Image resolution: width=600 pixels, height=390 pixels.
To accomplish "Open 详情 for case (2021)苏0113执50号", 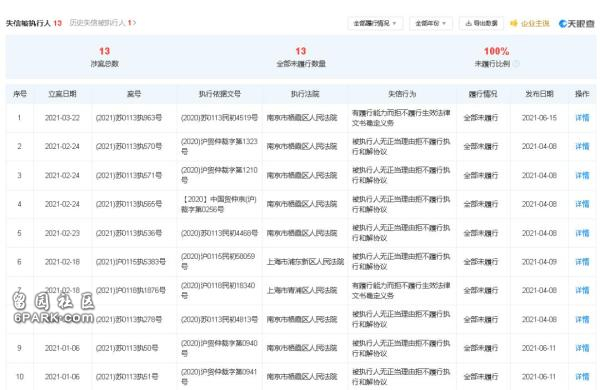I will point(582,348).
